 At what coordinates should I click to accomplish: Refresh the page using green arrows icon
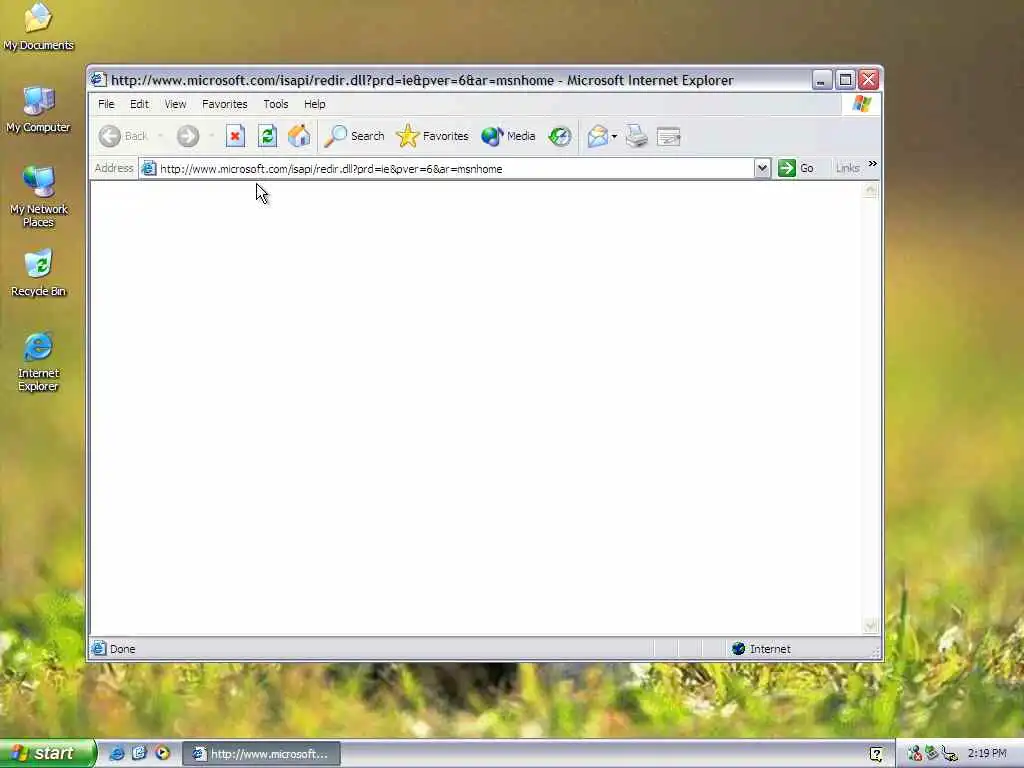pyautogui.click(x=267, y=136)
